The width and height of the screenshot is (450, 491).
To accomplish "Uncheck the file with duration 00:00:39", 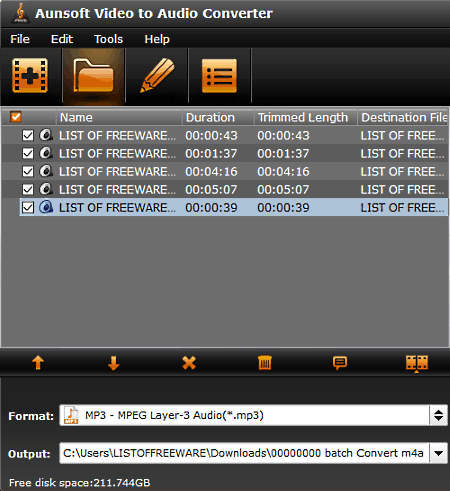I will point(28,208).
